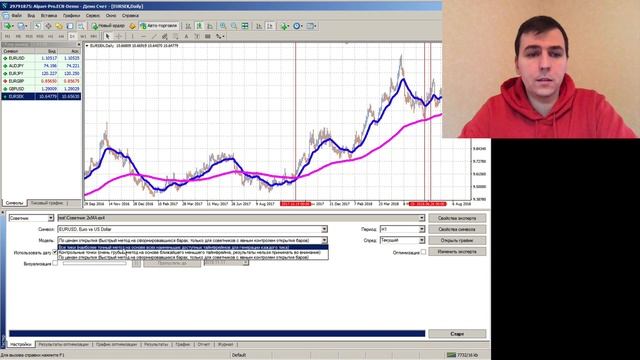The height and width of the screenshot is (360, 640).
Task: Switch to H1 timeframe
Action: click(51, 36)
